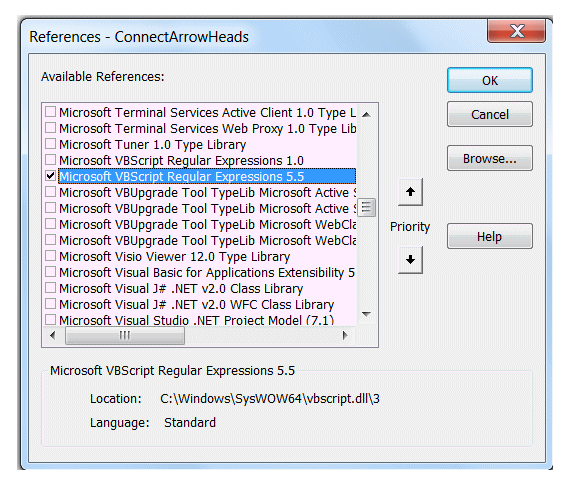Click the vertical scrollbar thumb
Screen dimensions: 575x492
point(366,208)
